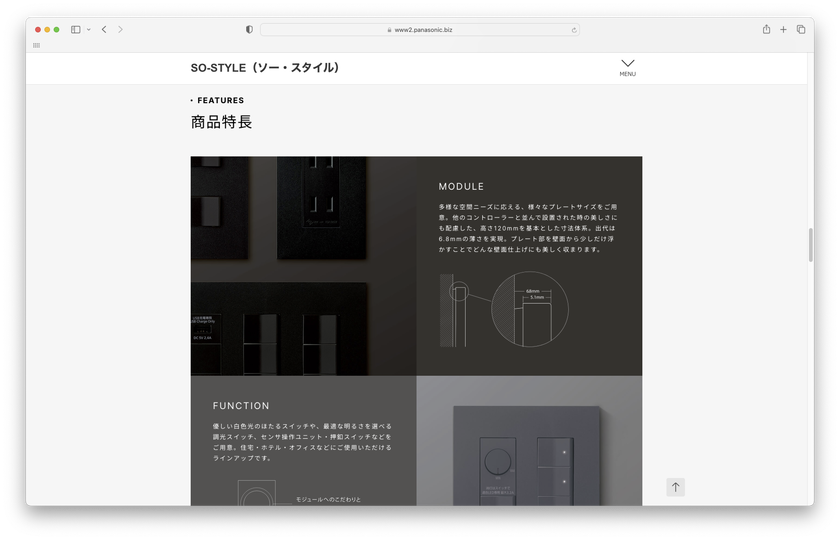This screenshot has width=840, height=540.
Task: Click the plate thickness diagram
Action: [x=504, y=309]
